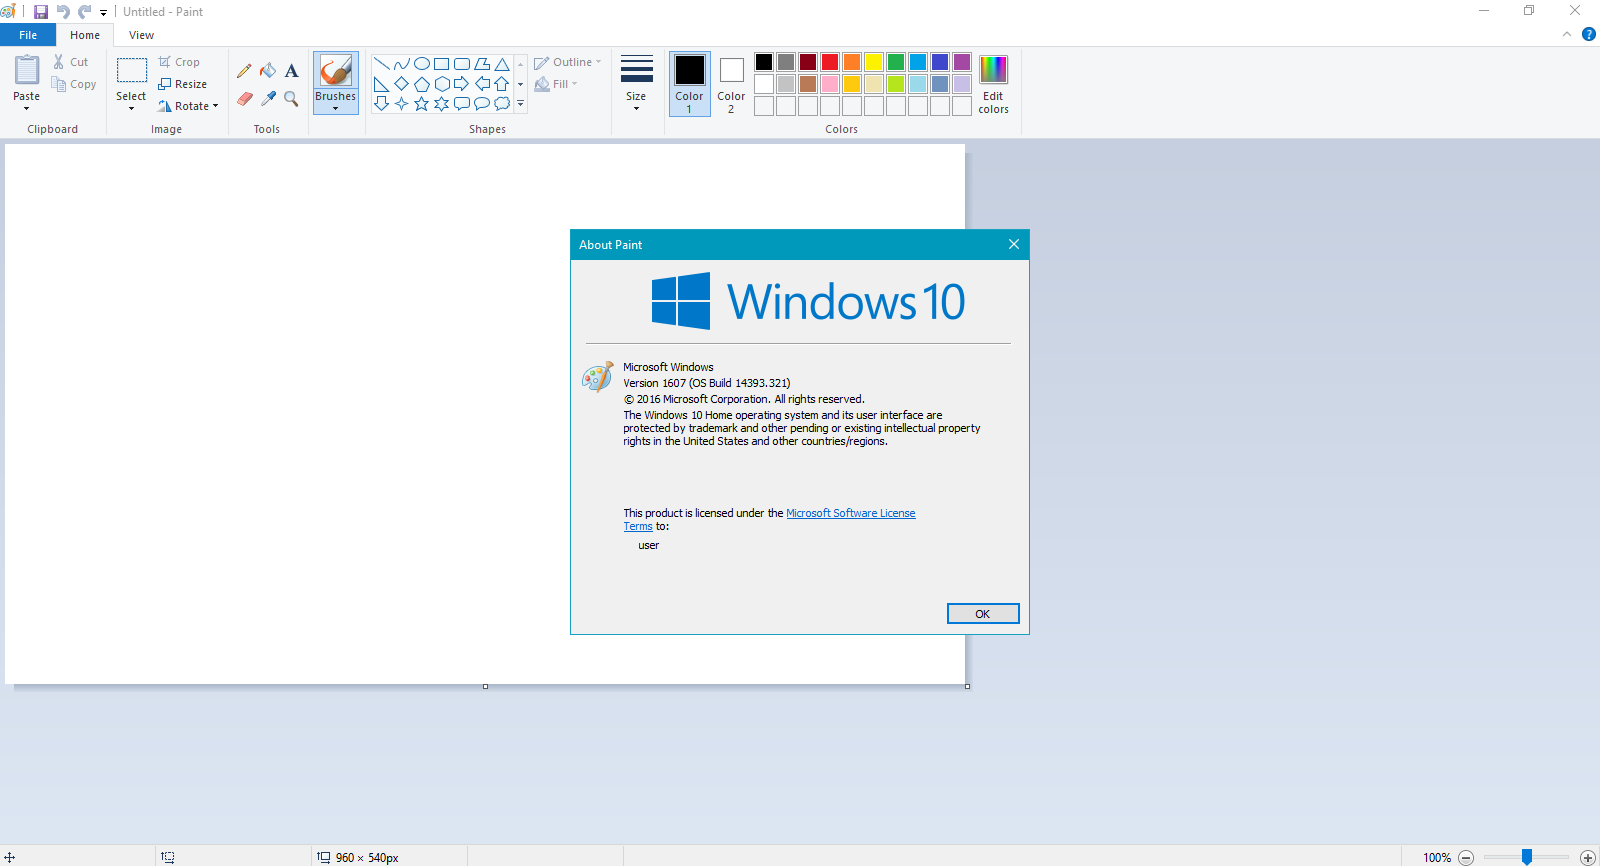
Task: Activate the Color 1 selector
Action: [689, 84]
